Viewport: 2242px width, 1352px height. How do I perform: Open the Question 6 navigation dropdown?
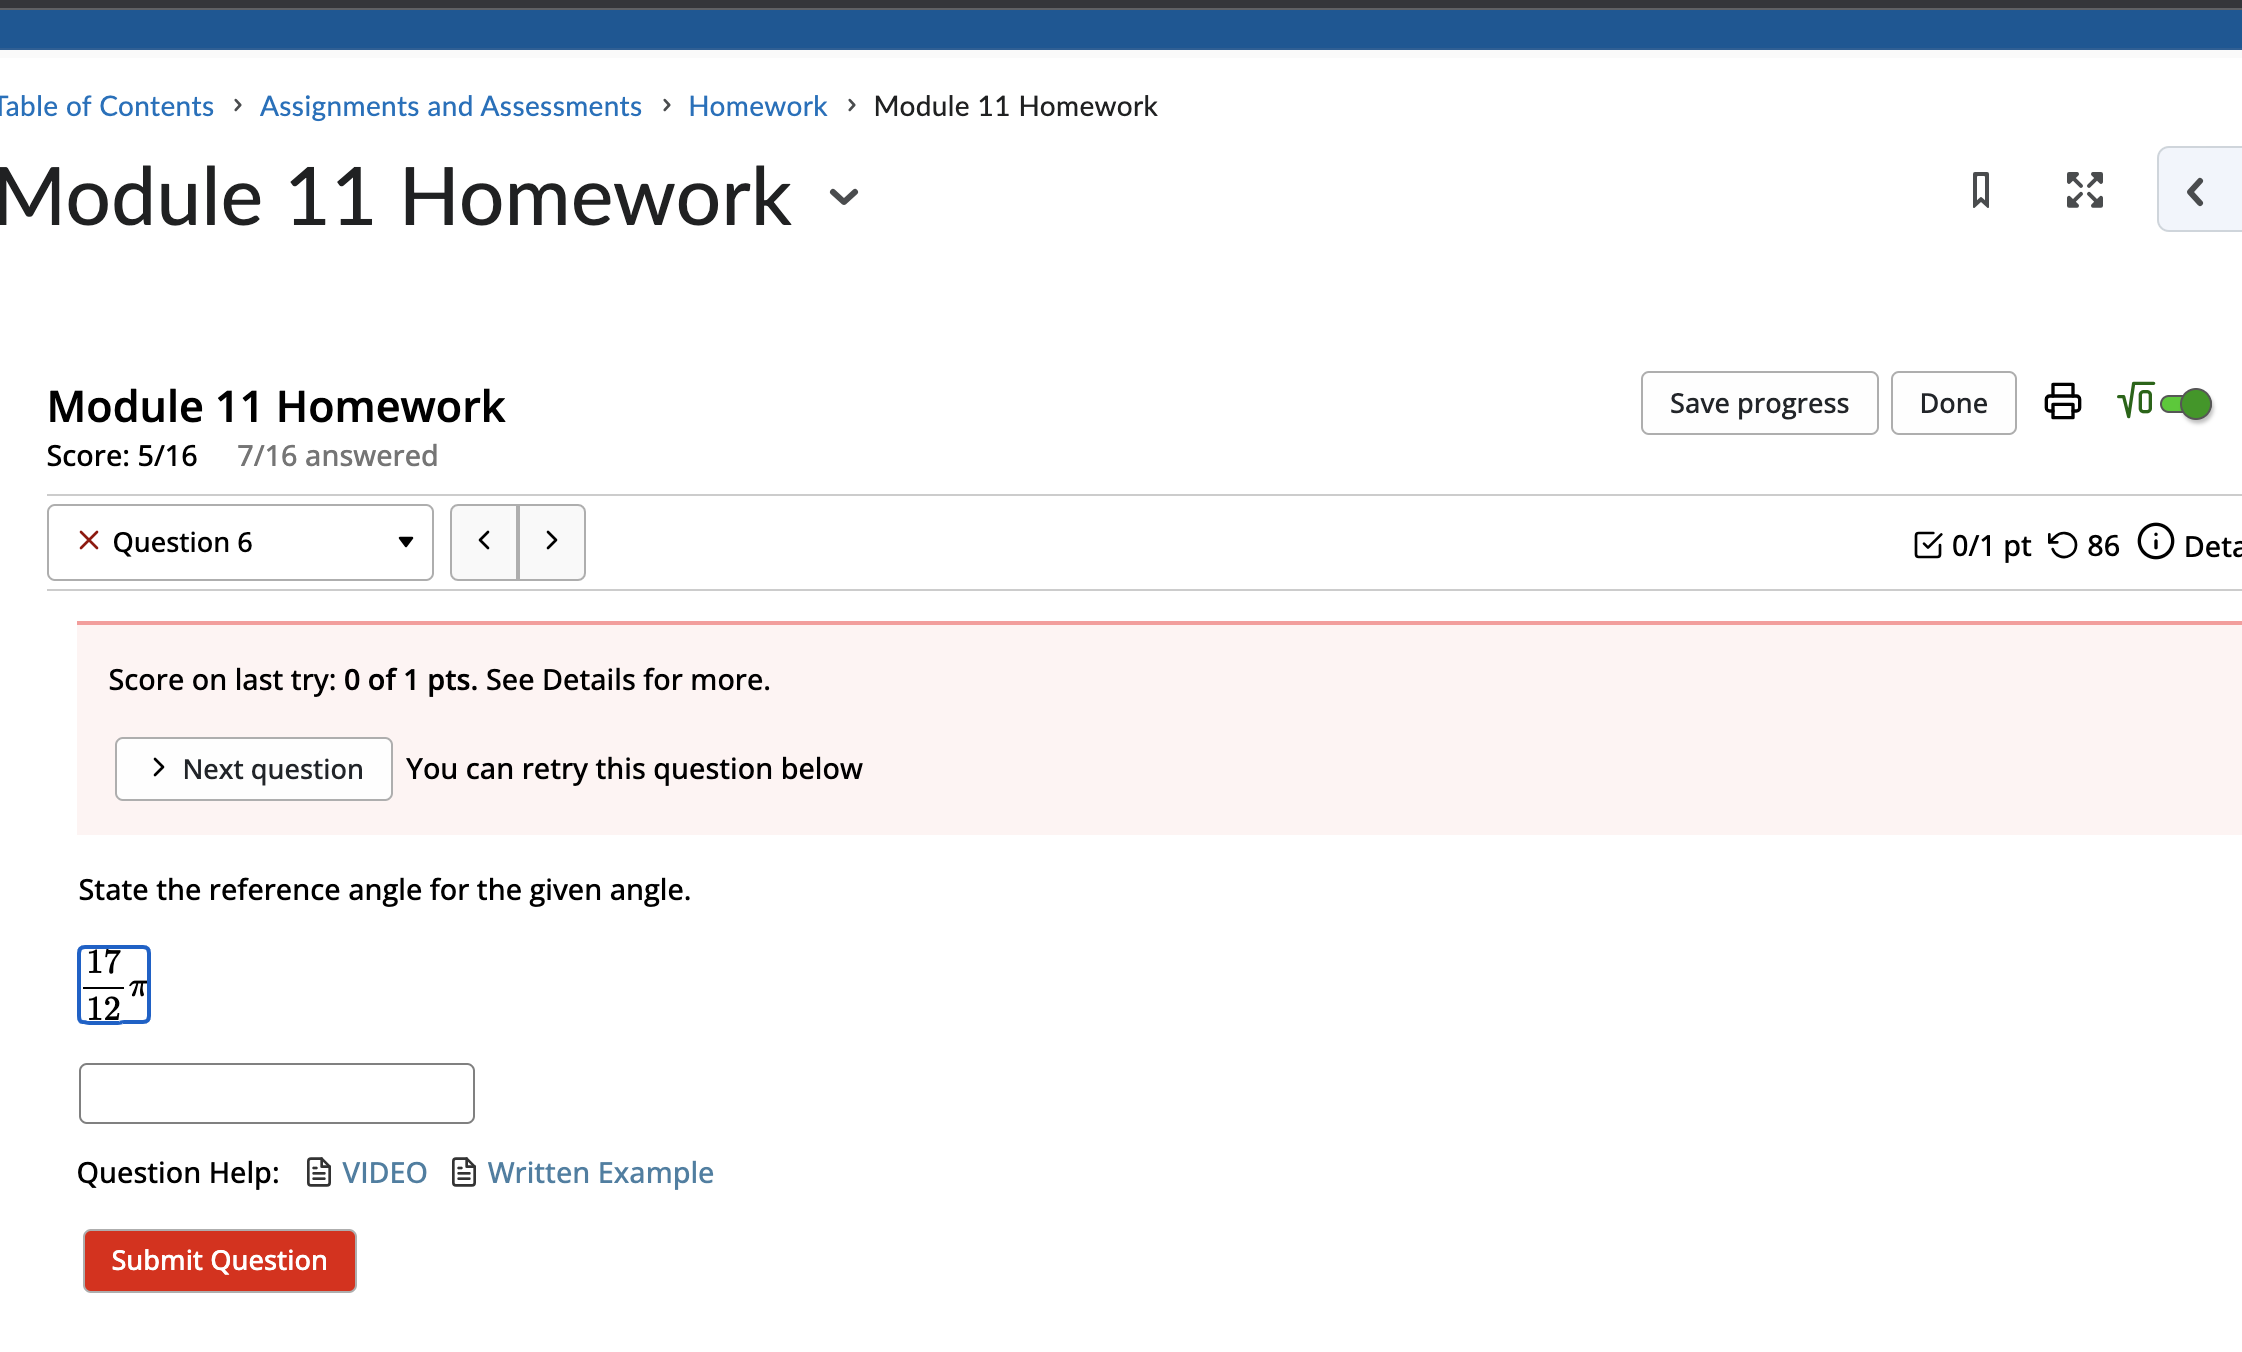click(x=405, y=542)
